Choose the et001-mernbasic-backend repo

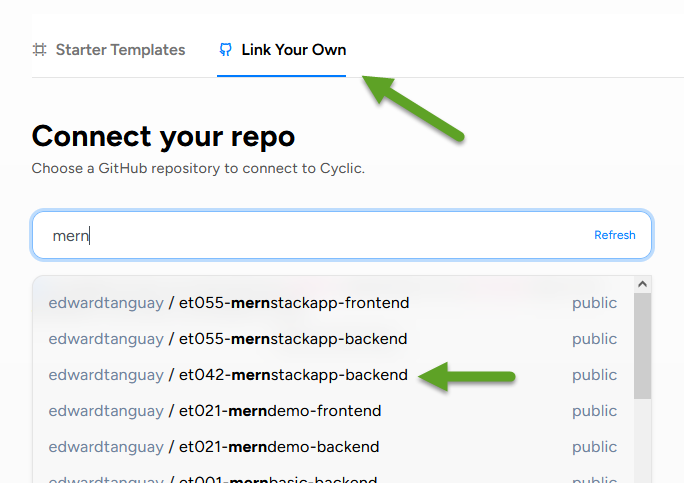333,477
